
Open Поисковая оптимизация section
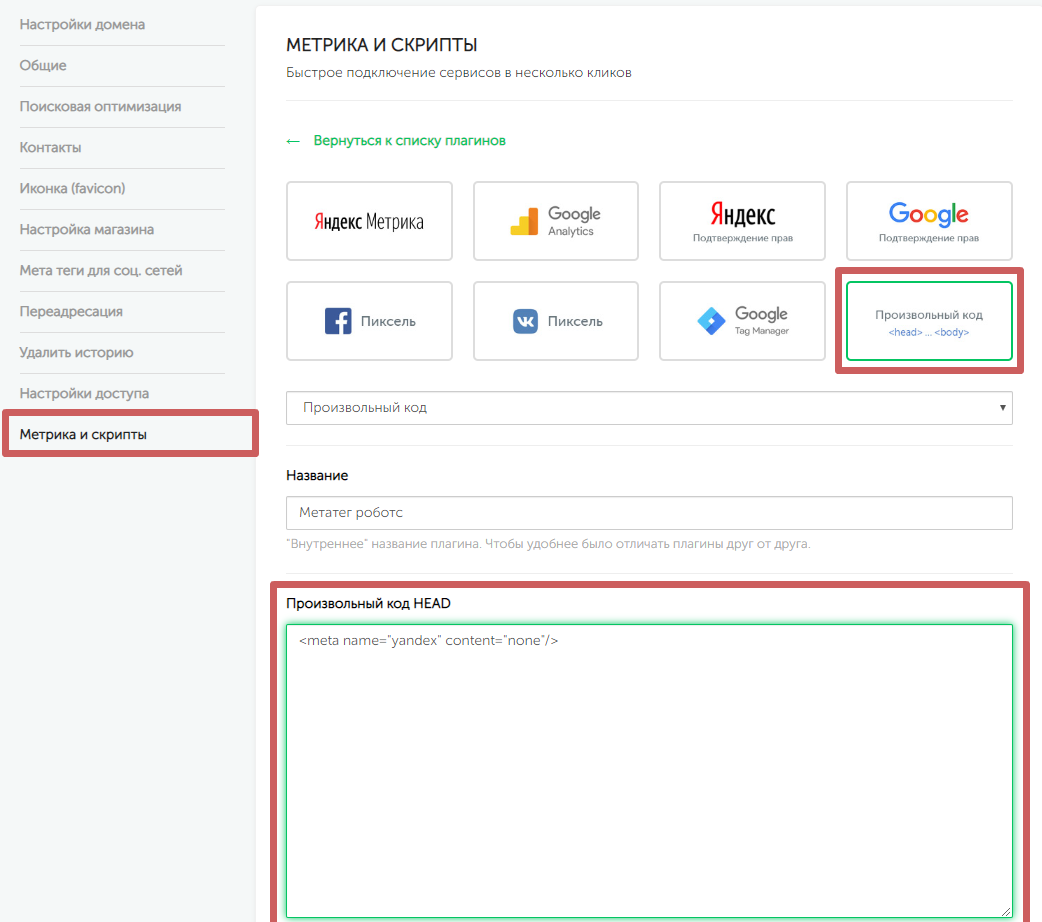[x=100, y=106]
